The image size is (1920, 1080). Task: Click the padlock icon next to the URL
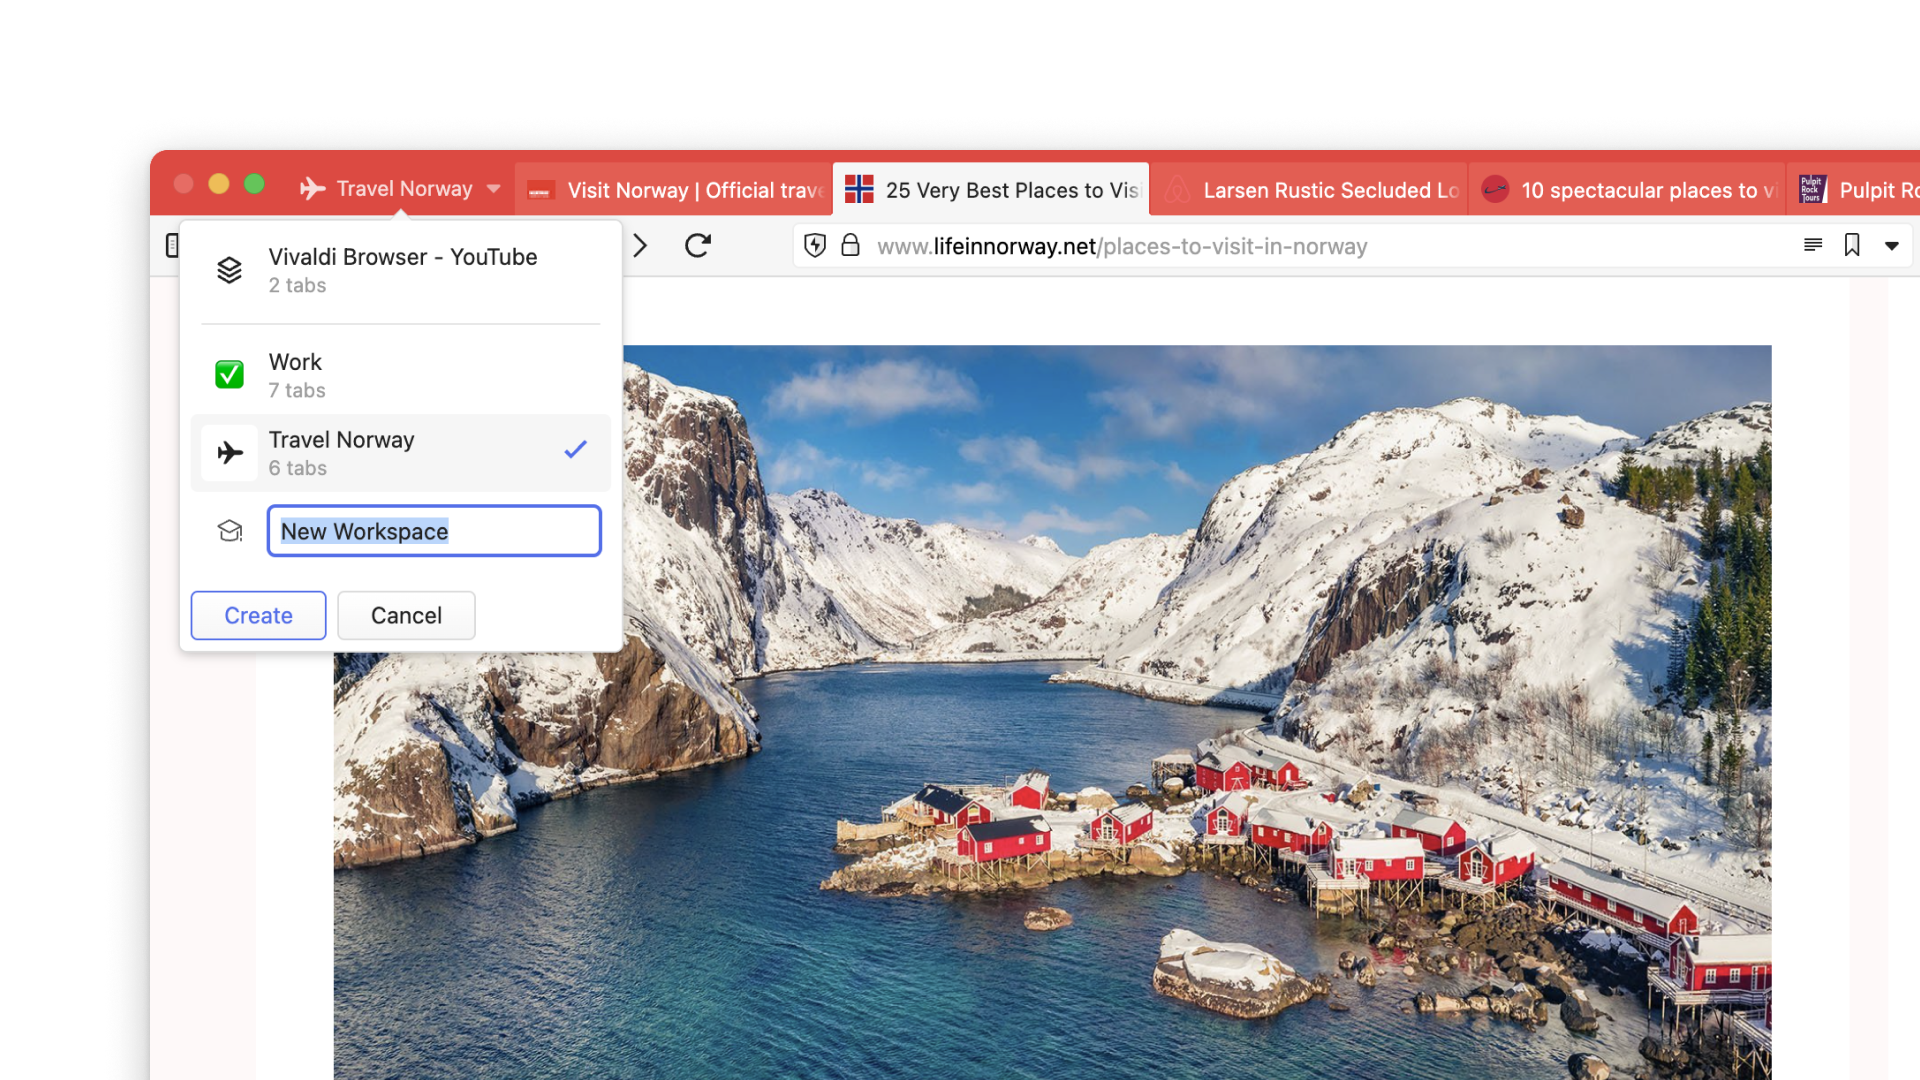[851, 246]
